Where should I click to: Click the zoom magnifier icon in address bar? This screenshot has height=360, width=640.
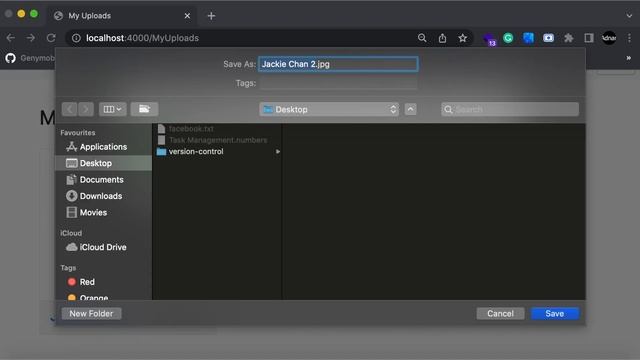pyautogui.click(x=422, y=38)
